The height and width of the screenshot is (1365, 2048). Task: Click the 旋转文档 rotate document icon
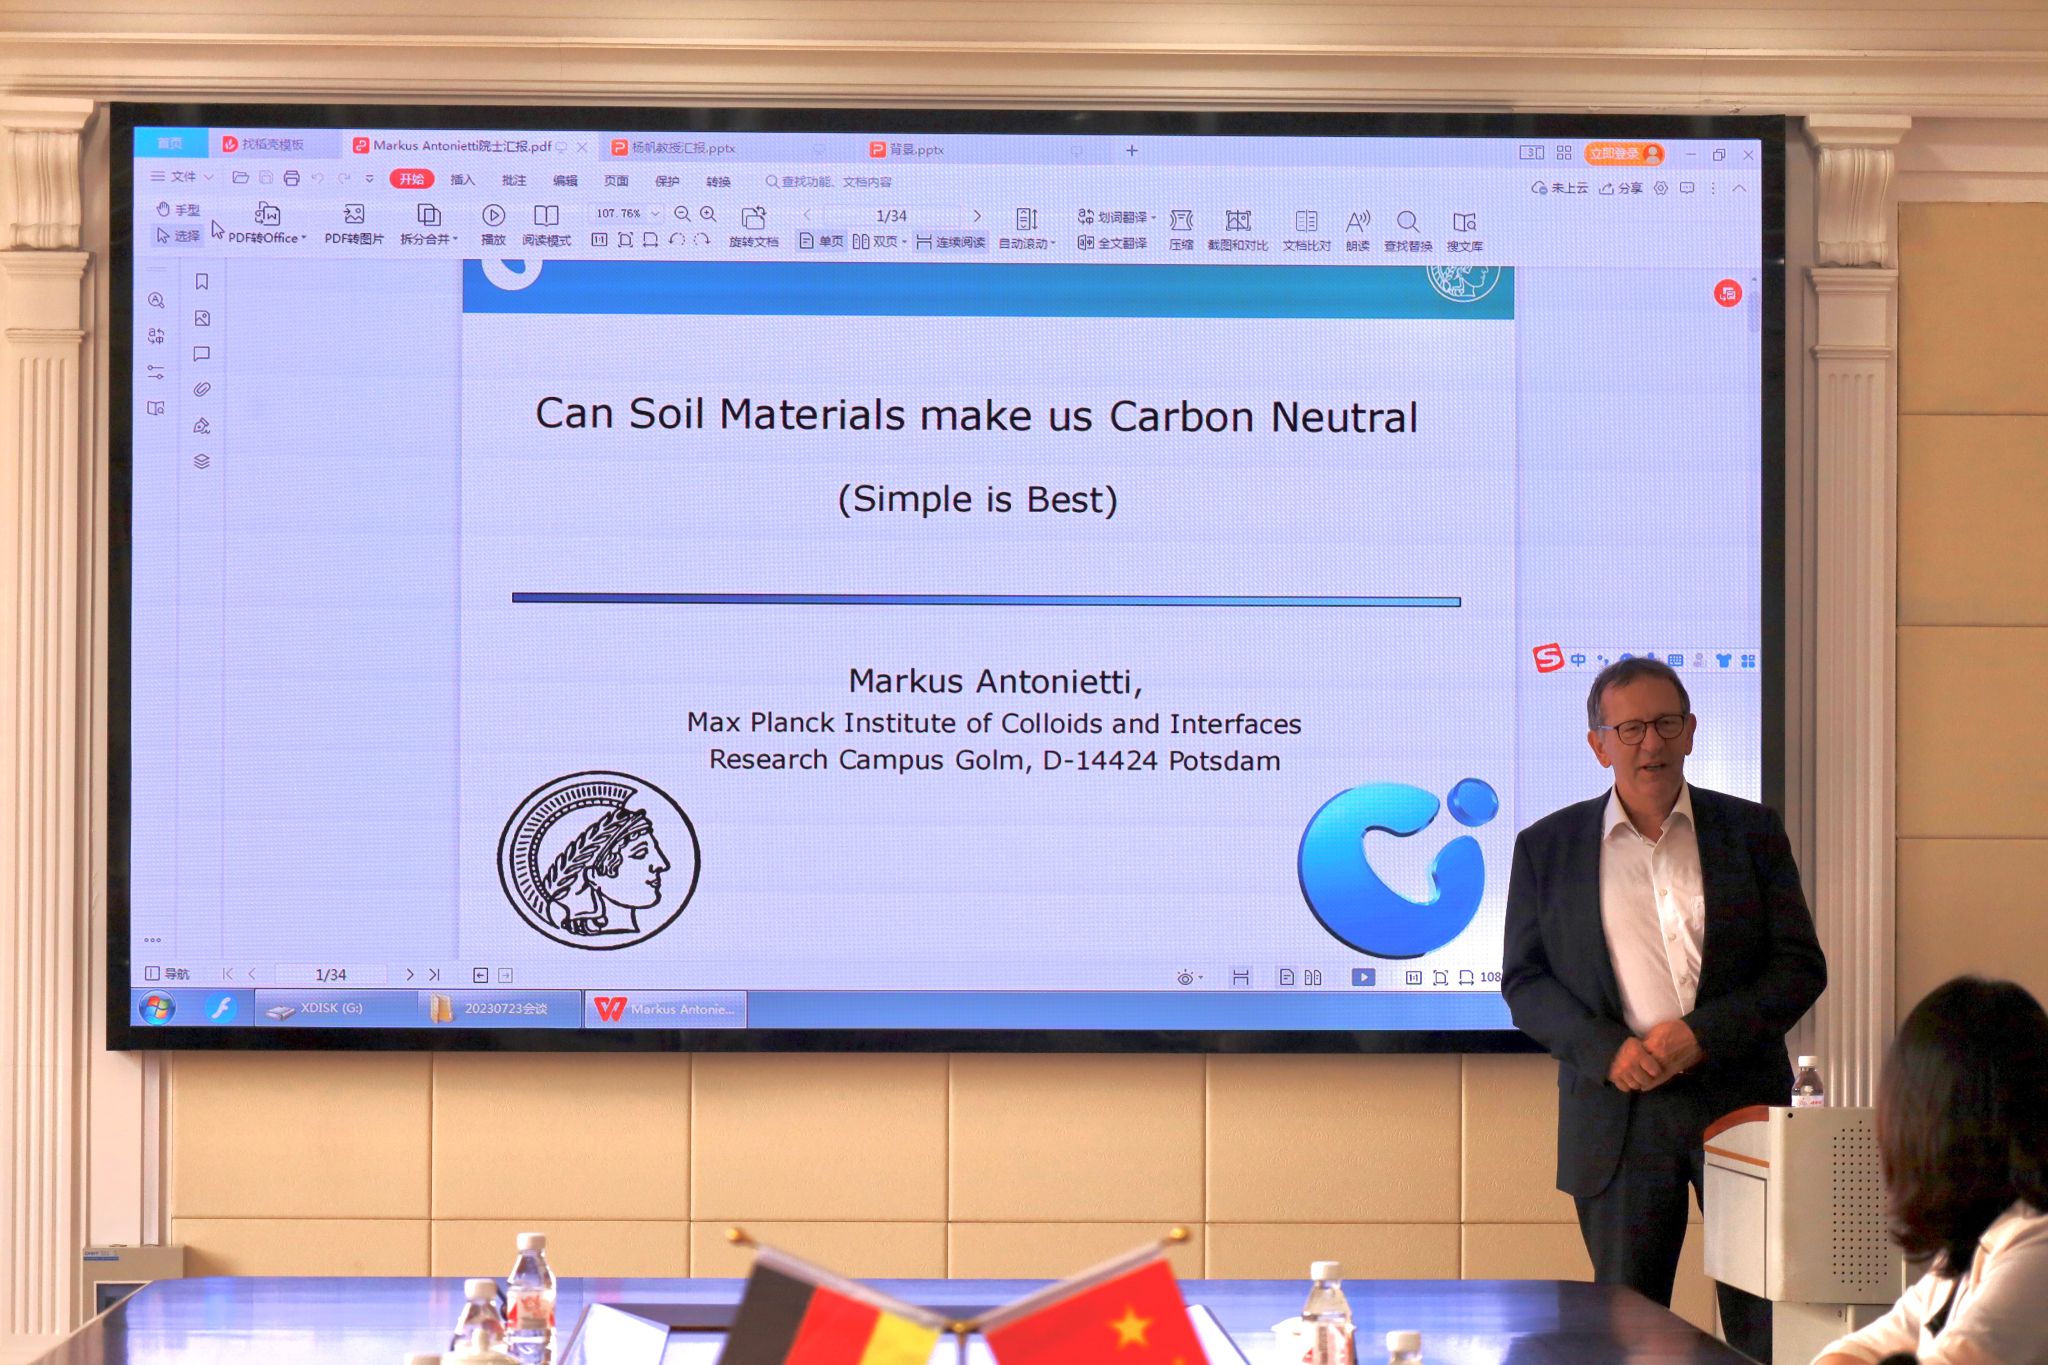[753, 218]
